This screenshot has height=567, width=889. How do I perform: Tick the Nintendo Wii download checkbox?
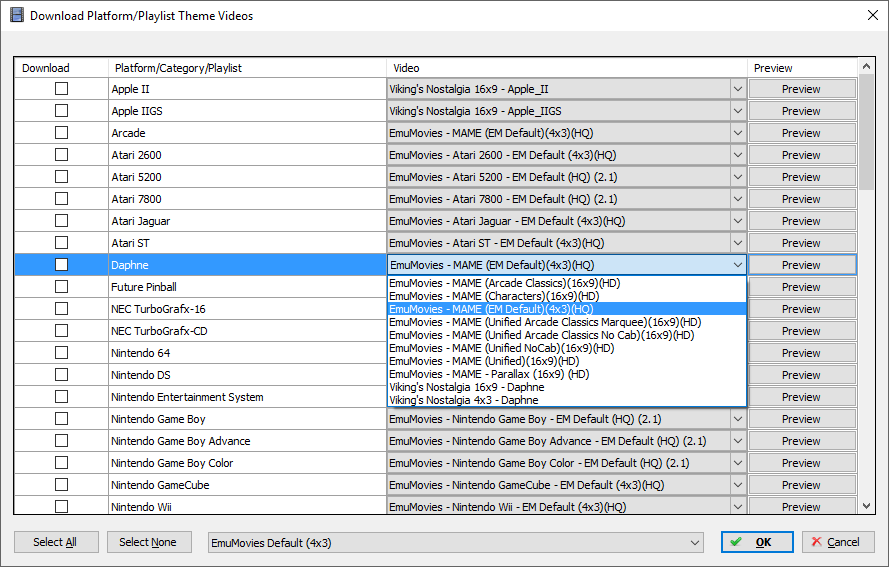point(61,506)
